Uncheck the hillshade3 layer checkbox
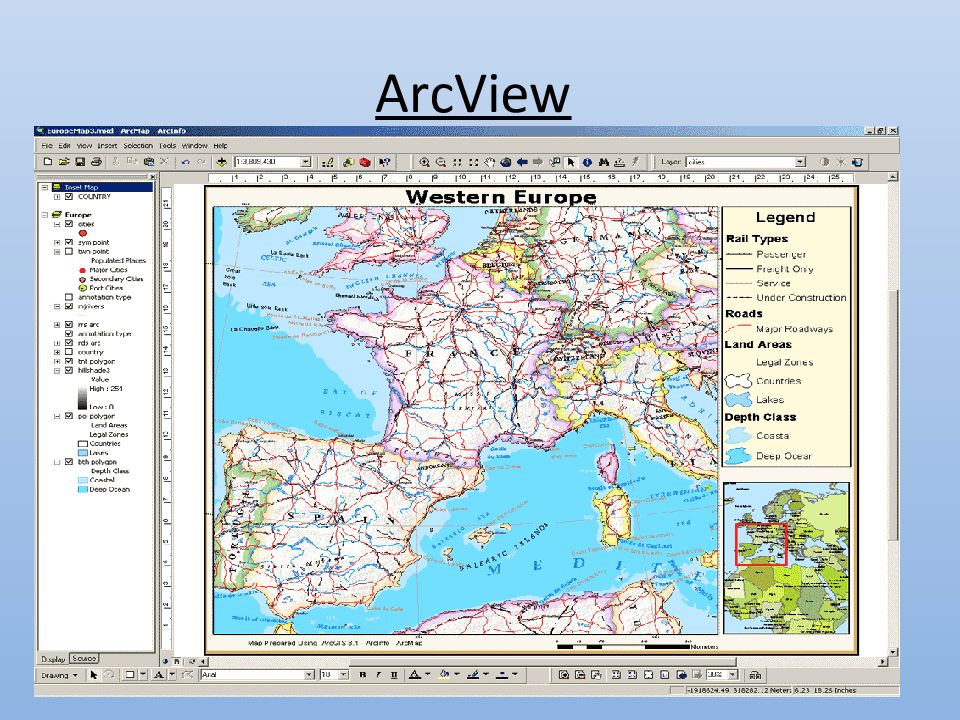Screen dimensions: 960x720 (x=69, y=370)
